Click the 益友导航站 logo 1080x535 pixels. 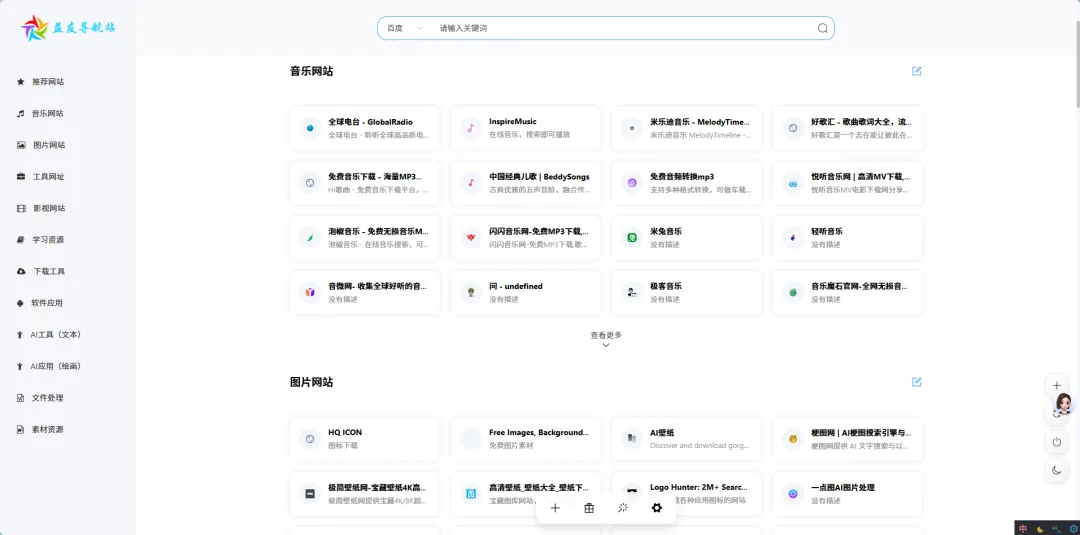[x=68, y=28]
